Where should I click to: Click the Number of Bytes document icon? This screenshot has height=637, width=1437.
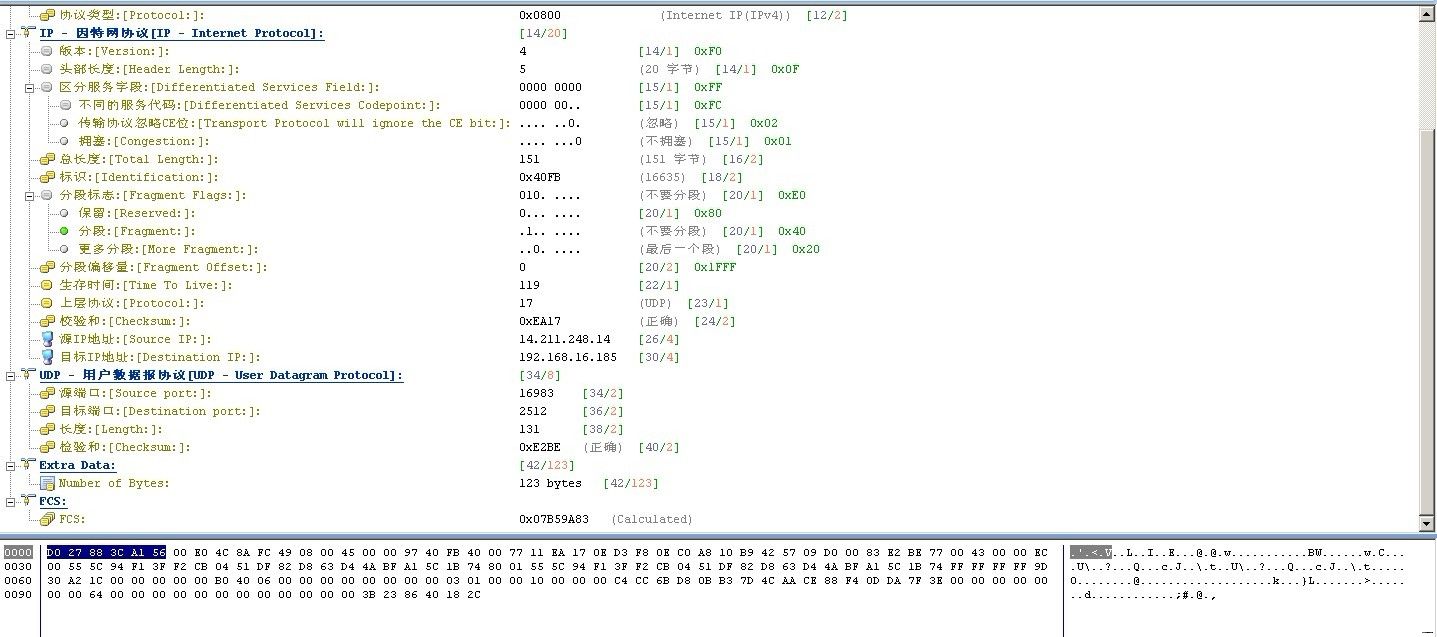(x=47, y=483)
